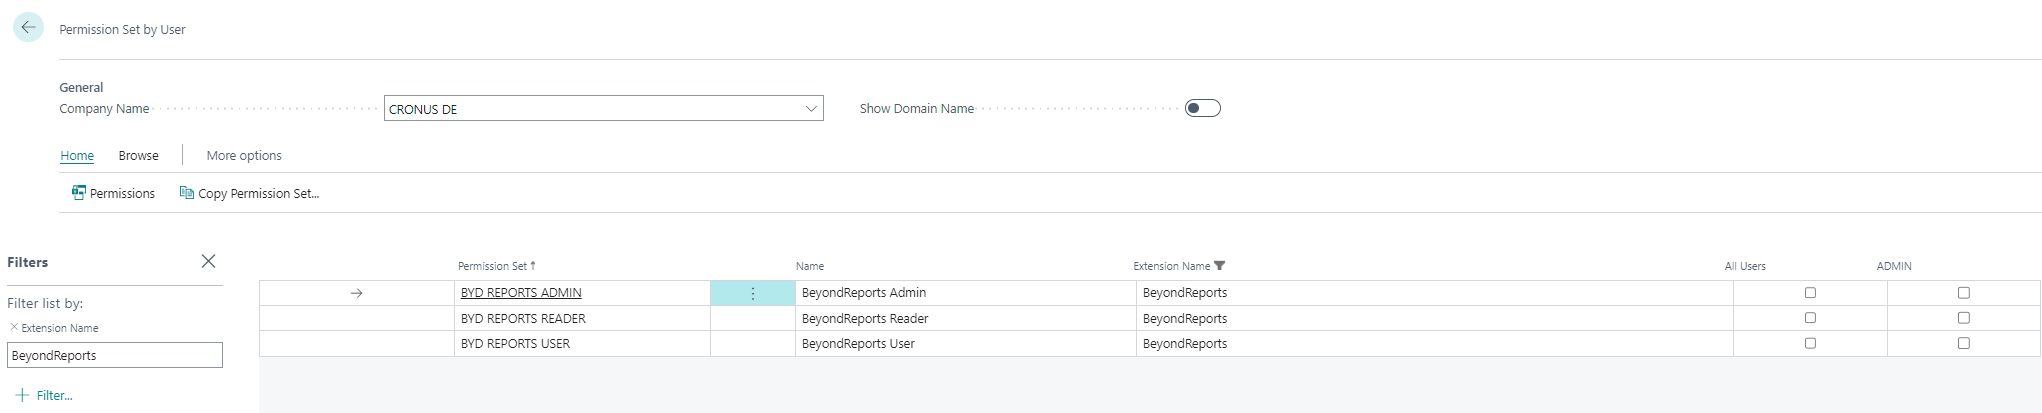Open the More options menu

pos(244,156)
